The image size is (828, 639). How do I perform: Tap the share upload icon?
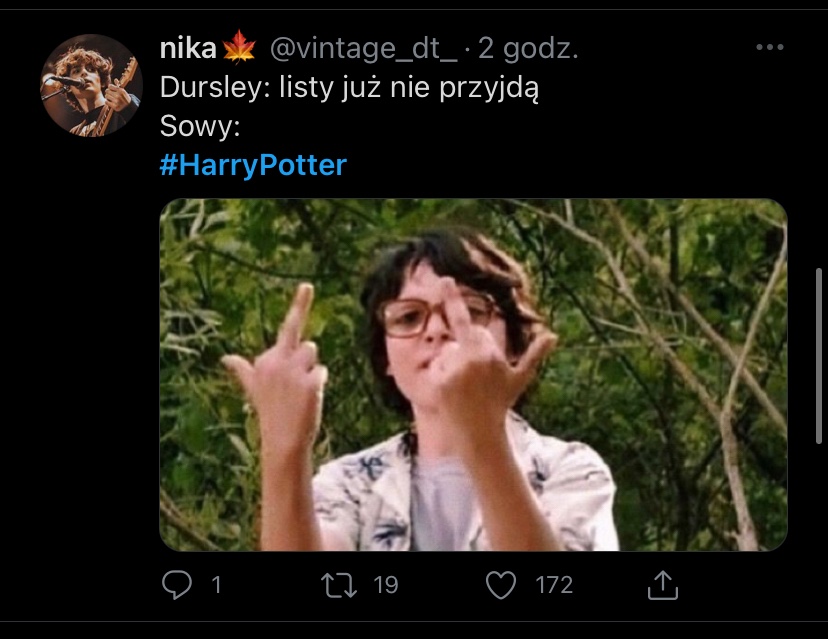pos(662,585)
